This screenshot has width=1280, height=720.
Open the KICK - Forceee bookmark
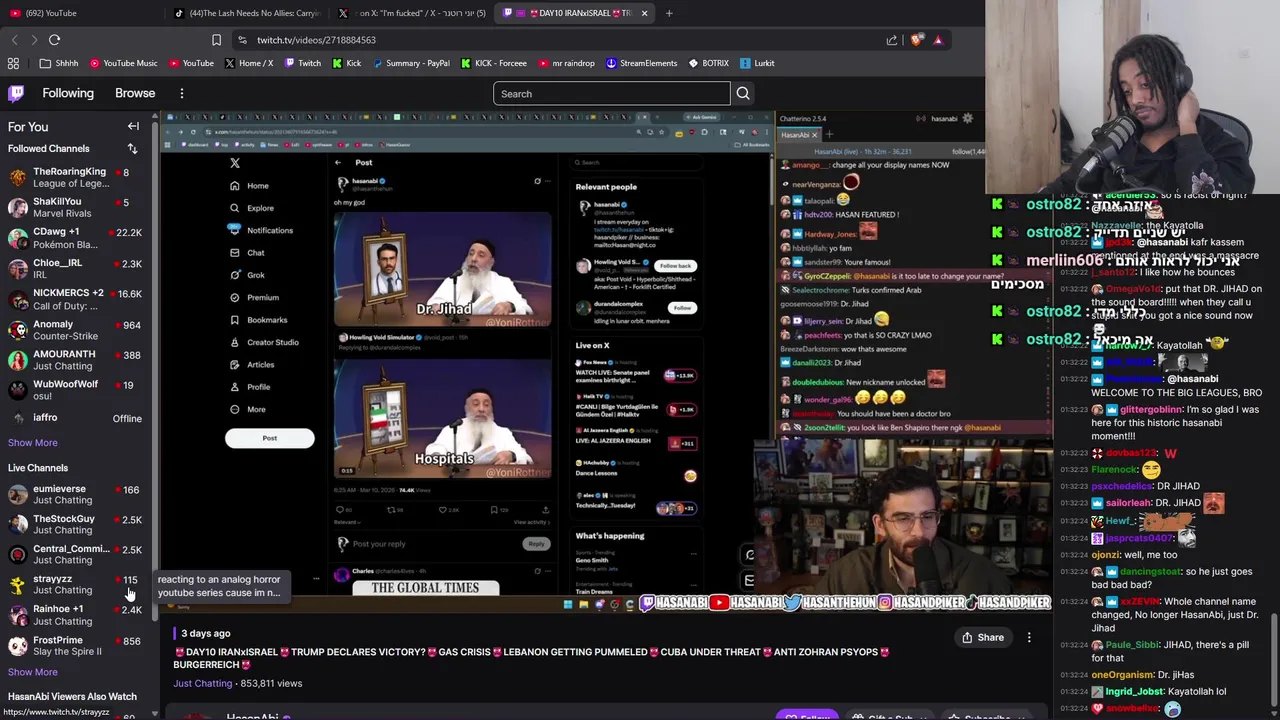[x=493, y=63]
